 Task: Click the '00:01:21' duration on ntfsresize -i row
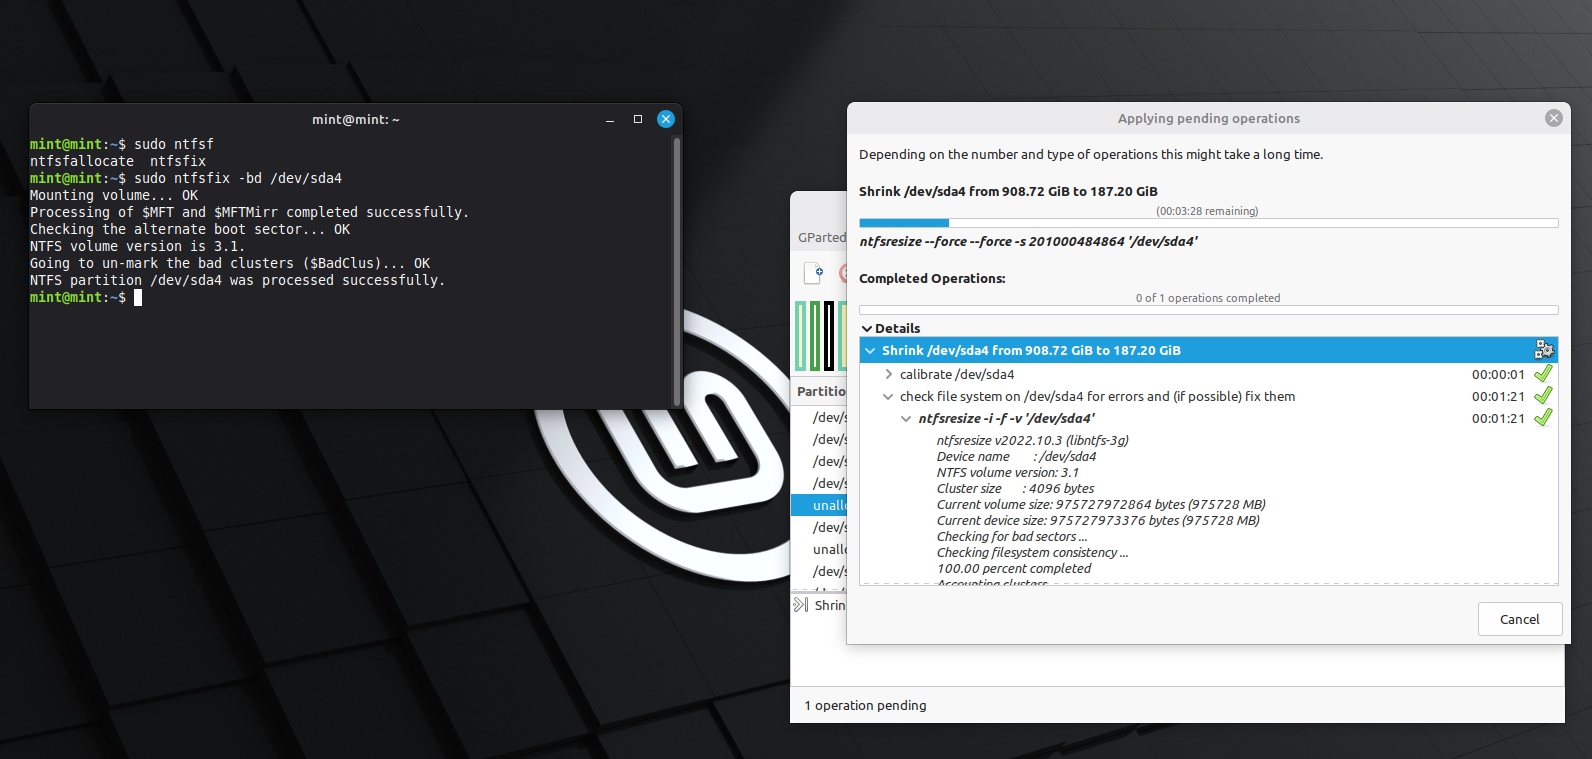click(1498, 418)
